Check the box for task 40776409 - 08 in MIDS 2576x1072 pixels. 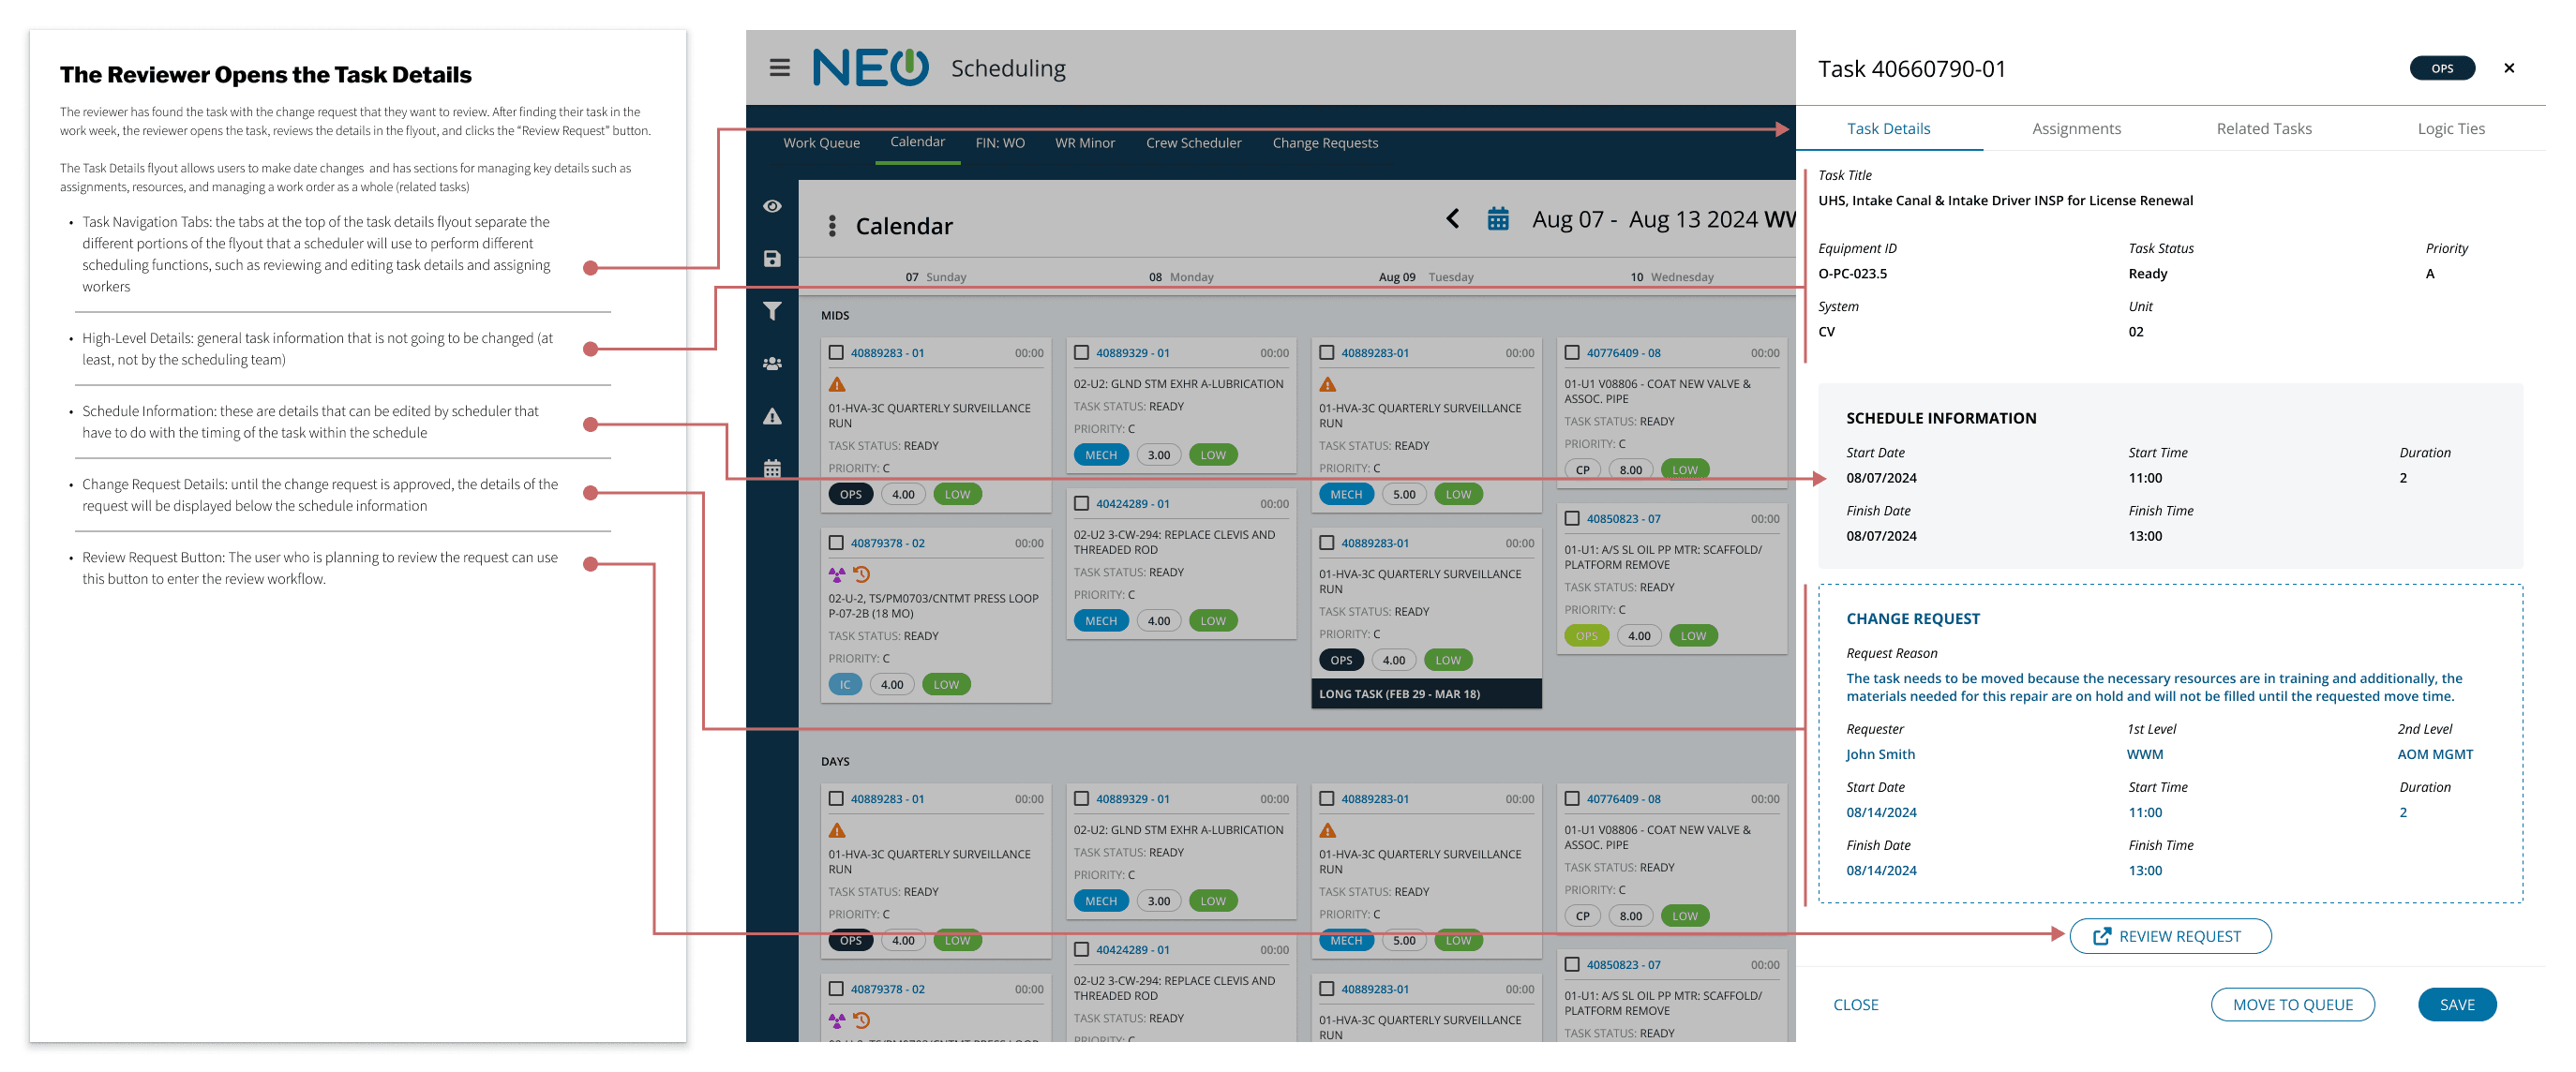click(x=1572, y=353)
